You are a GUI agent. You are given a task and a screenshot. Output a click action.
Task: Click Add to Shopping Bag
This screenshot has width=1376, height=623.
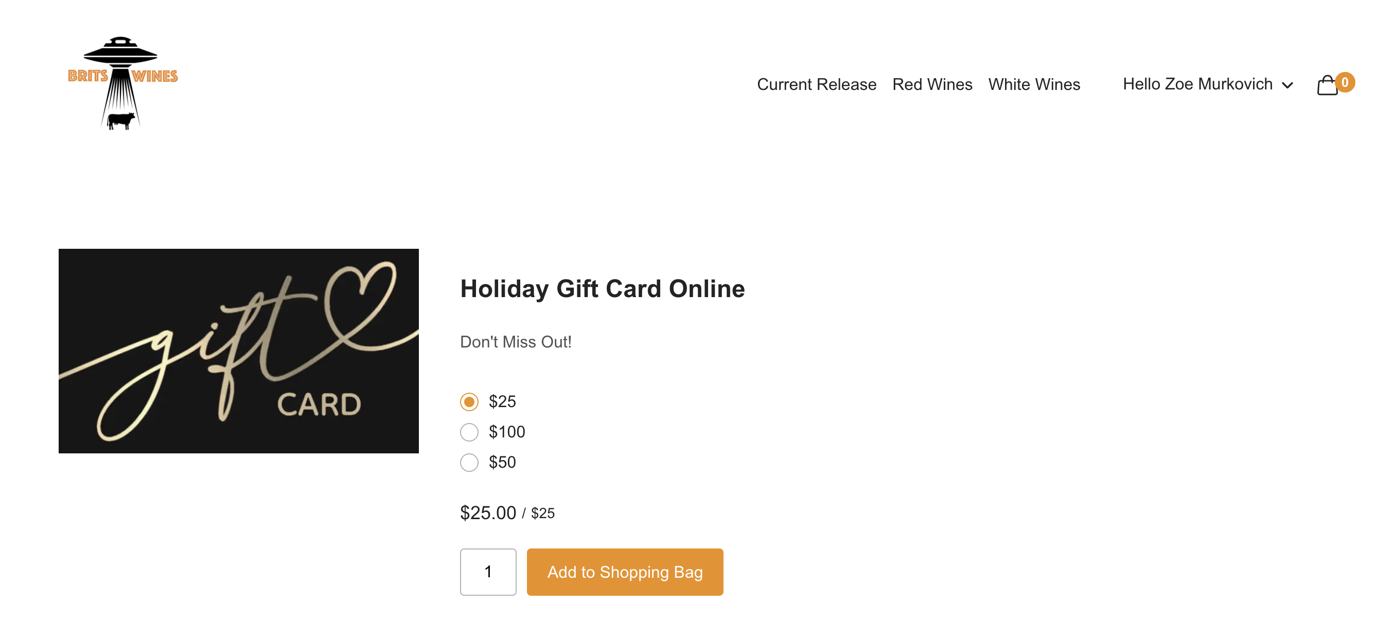(625, 571)
